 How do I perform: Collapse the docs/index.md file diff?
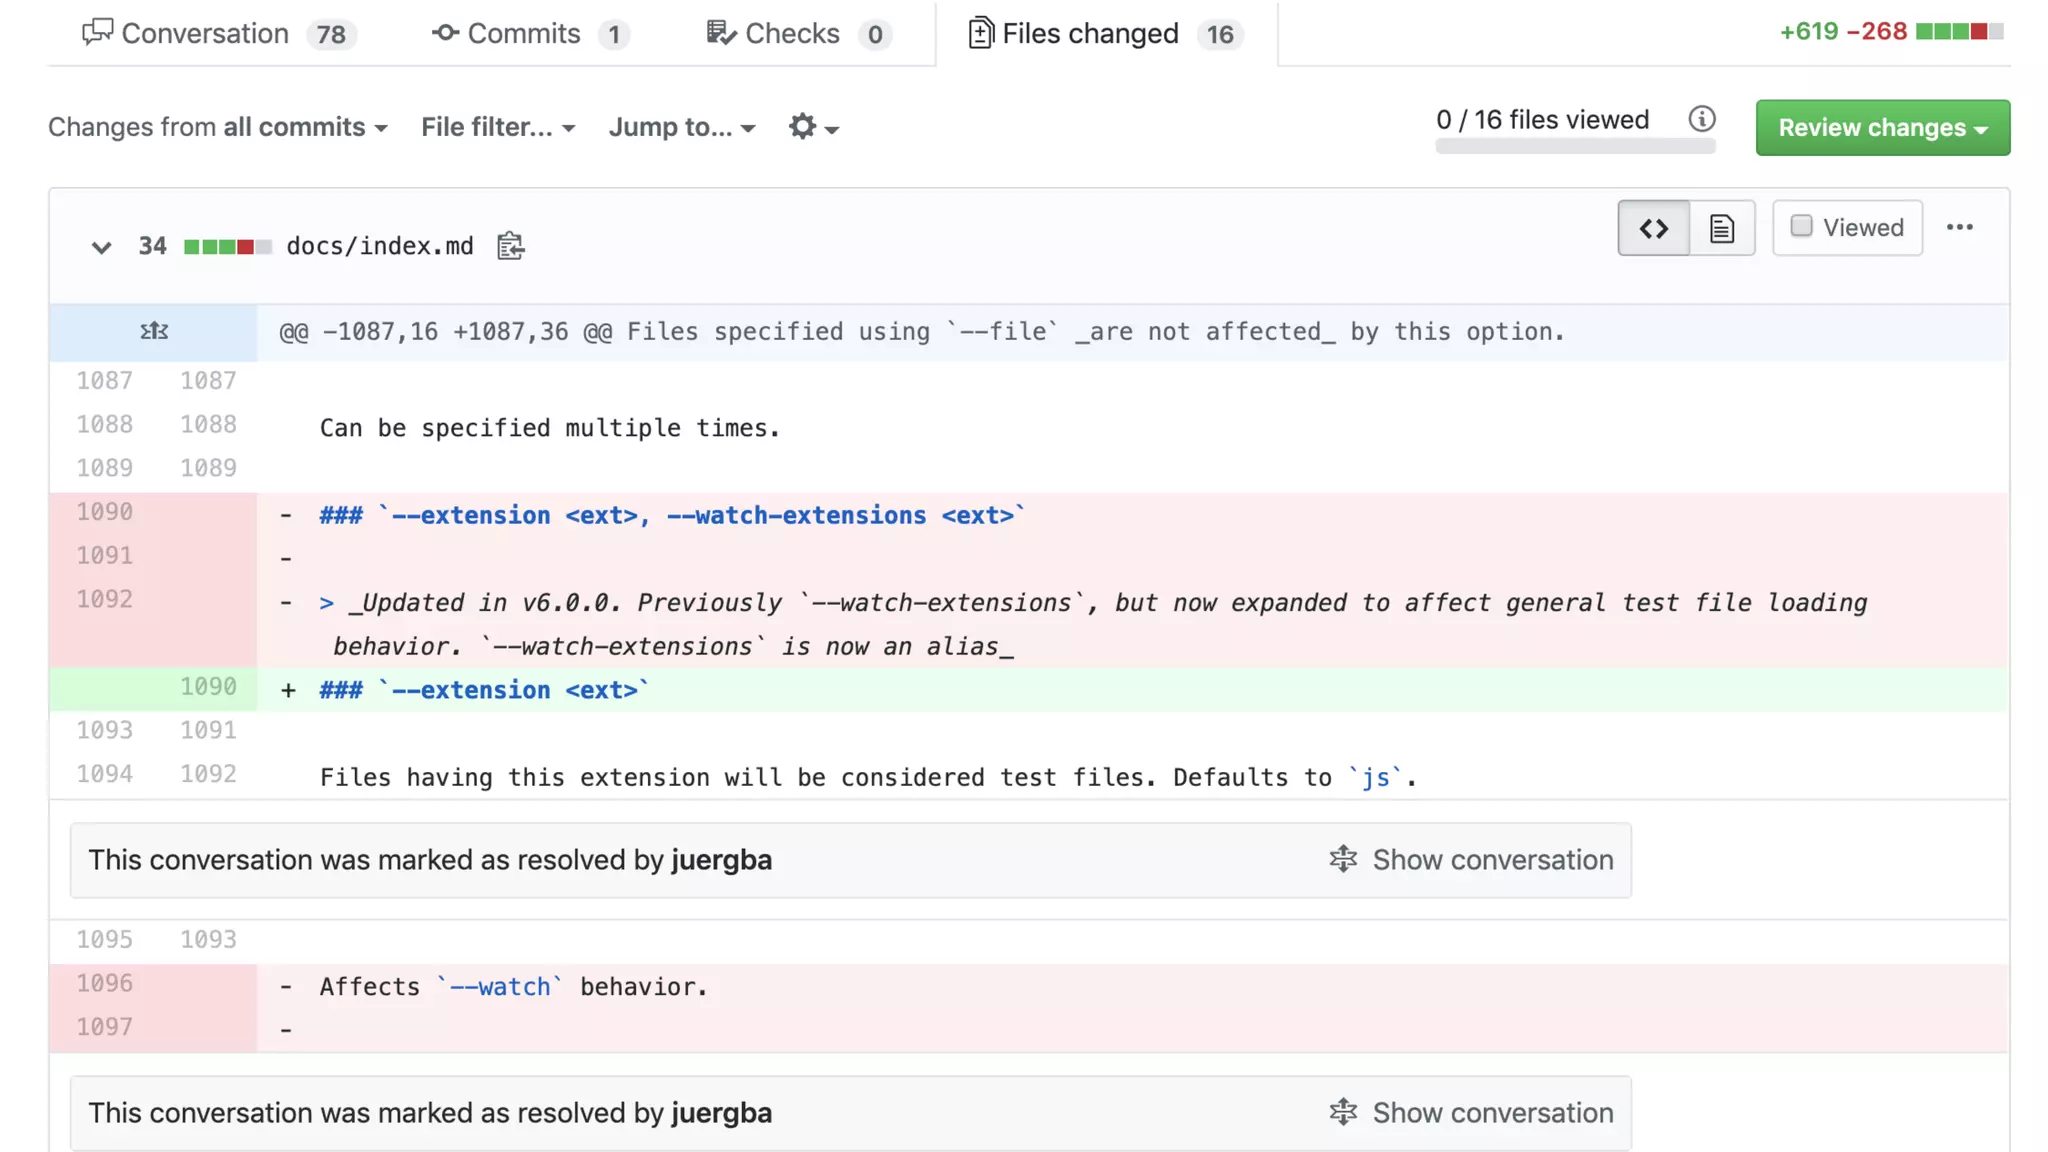(101, 247)
